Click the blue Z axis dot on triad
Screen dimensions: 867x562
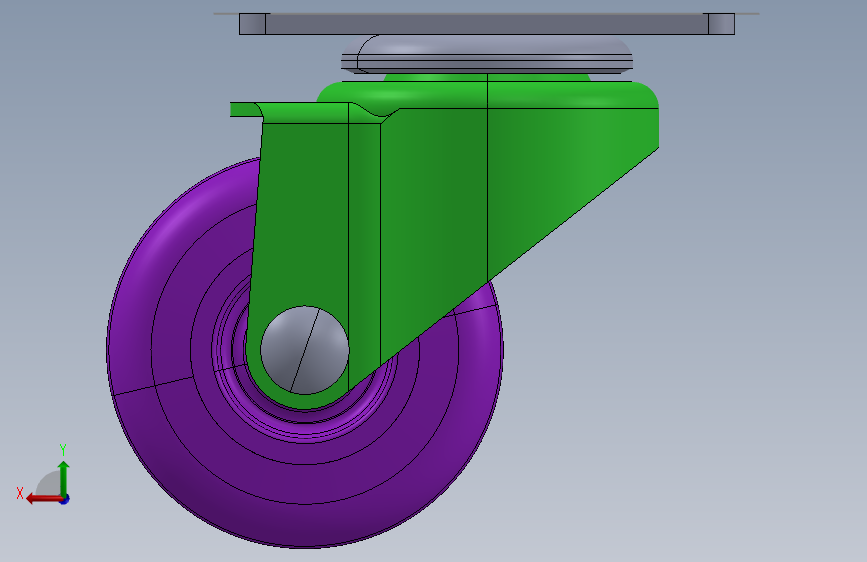click(x=64, y=499)
